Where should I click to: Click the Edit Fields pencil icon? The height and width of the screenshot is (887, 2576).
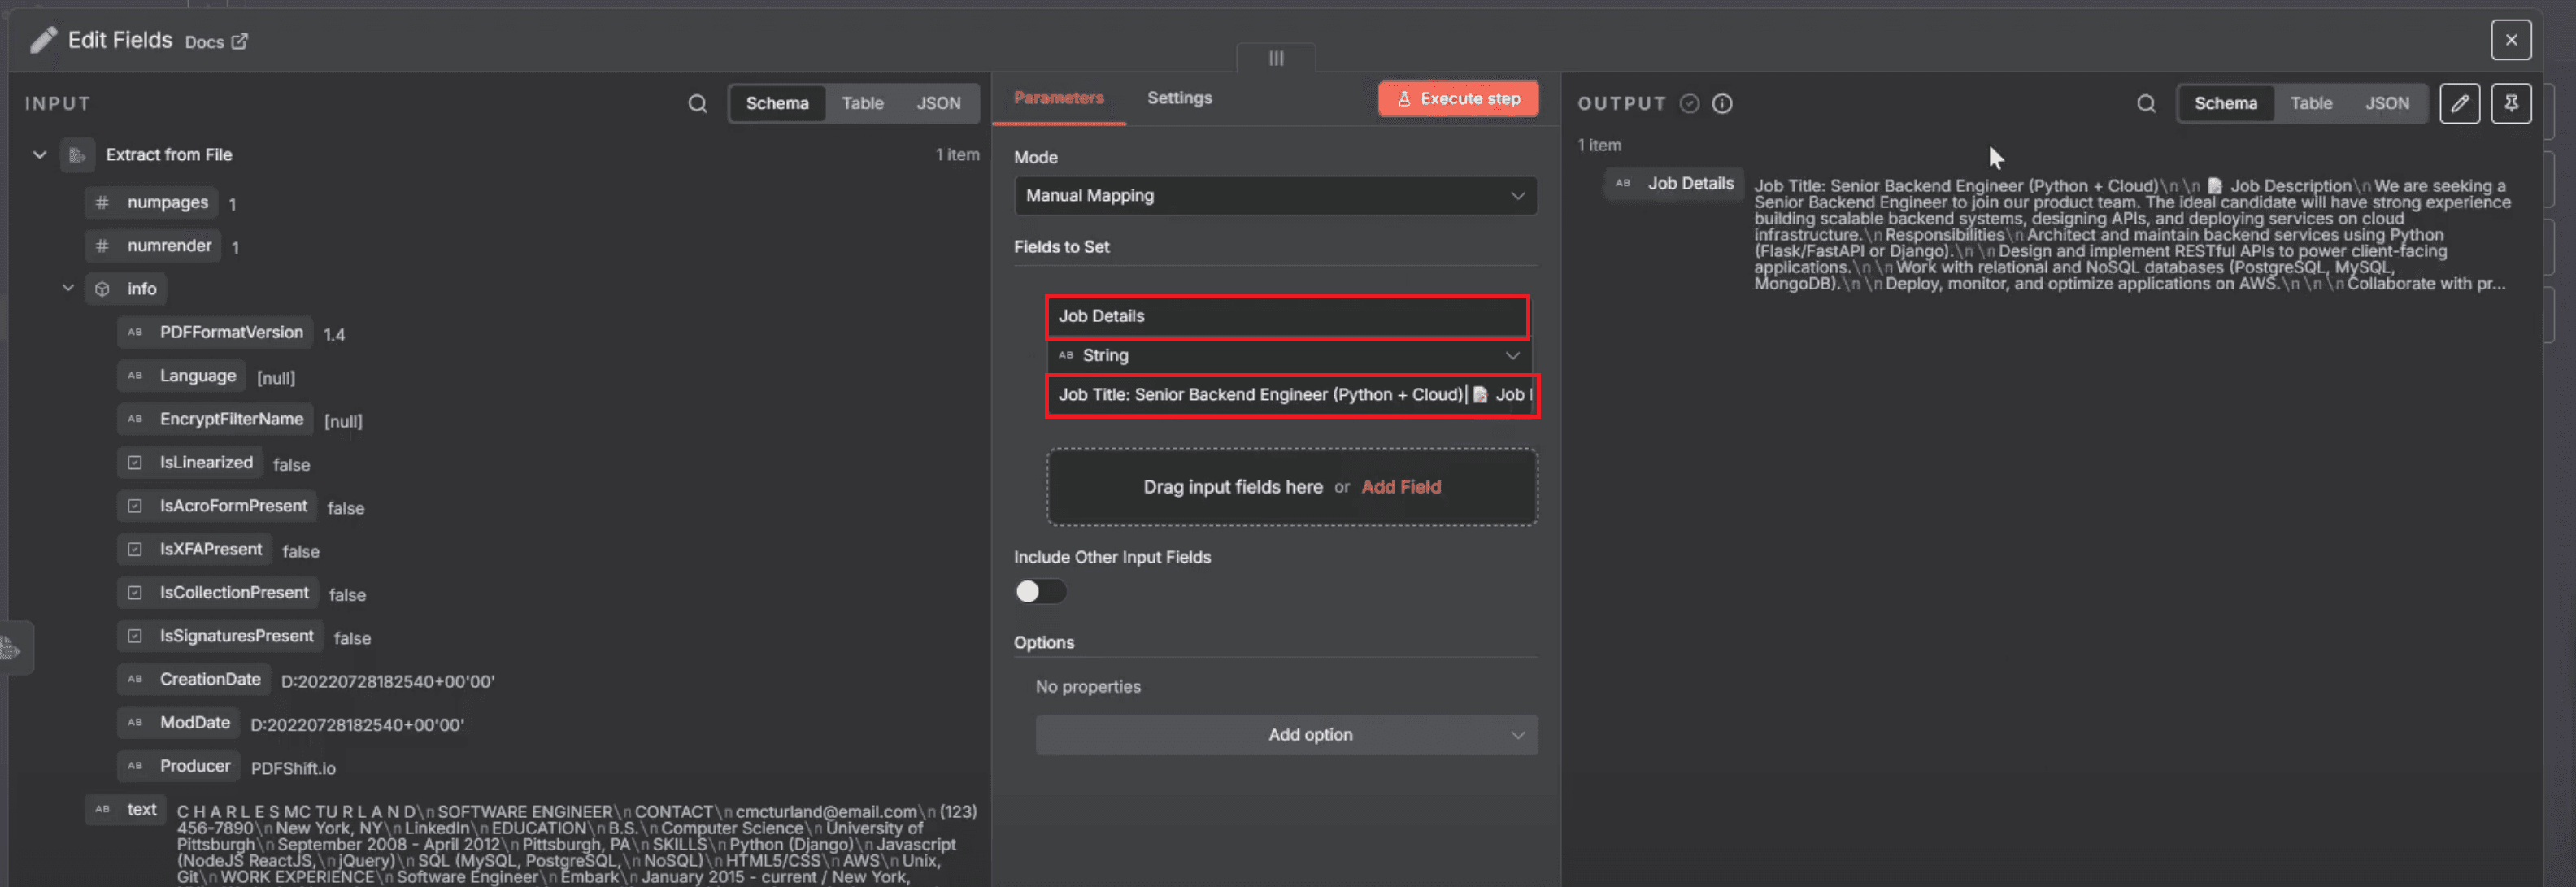(x=43, y=40)
